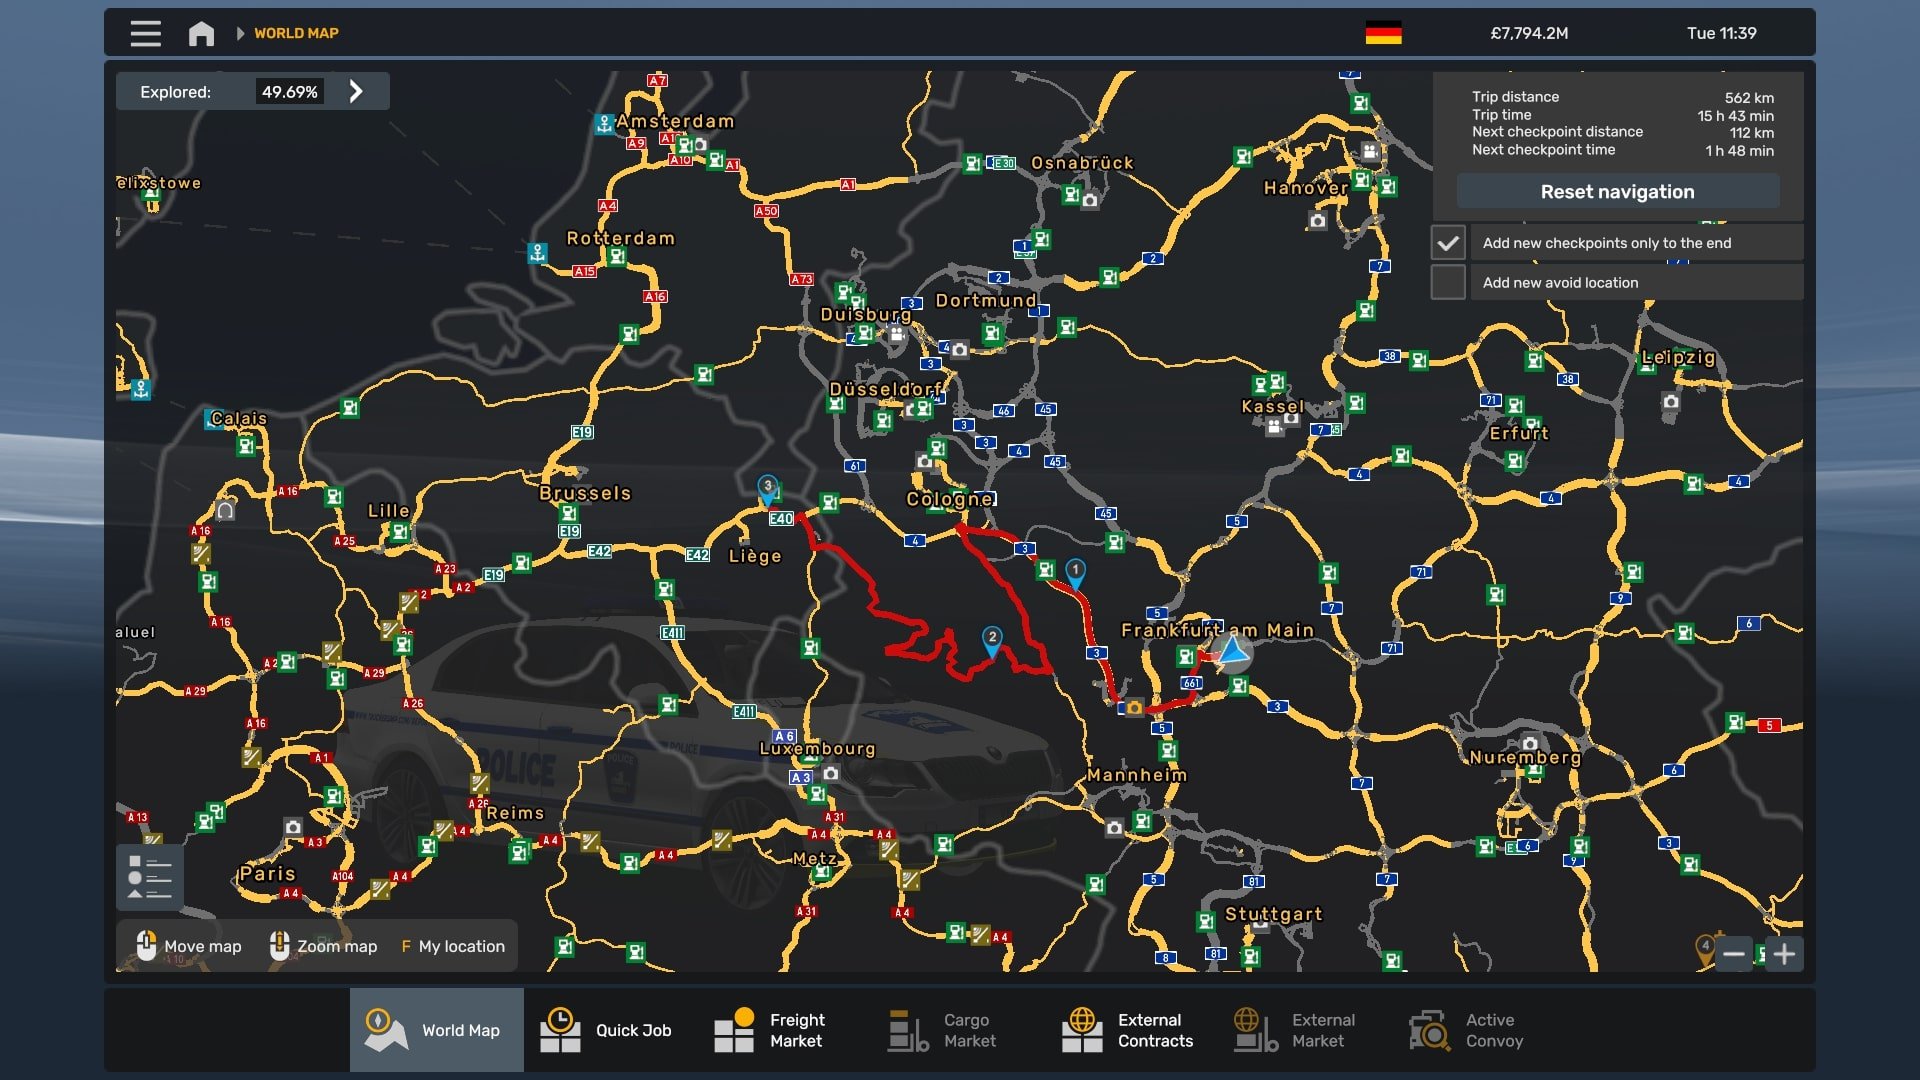Zoom out with the minus button
This screenshot has height=1080, width=1920.
[x=1733, y=954]
